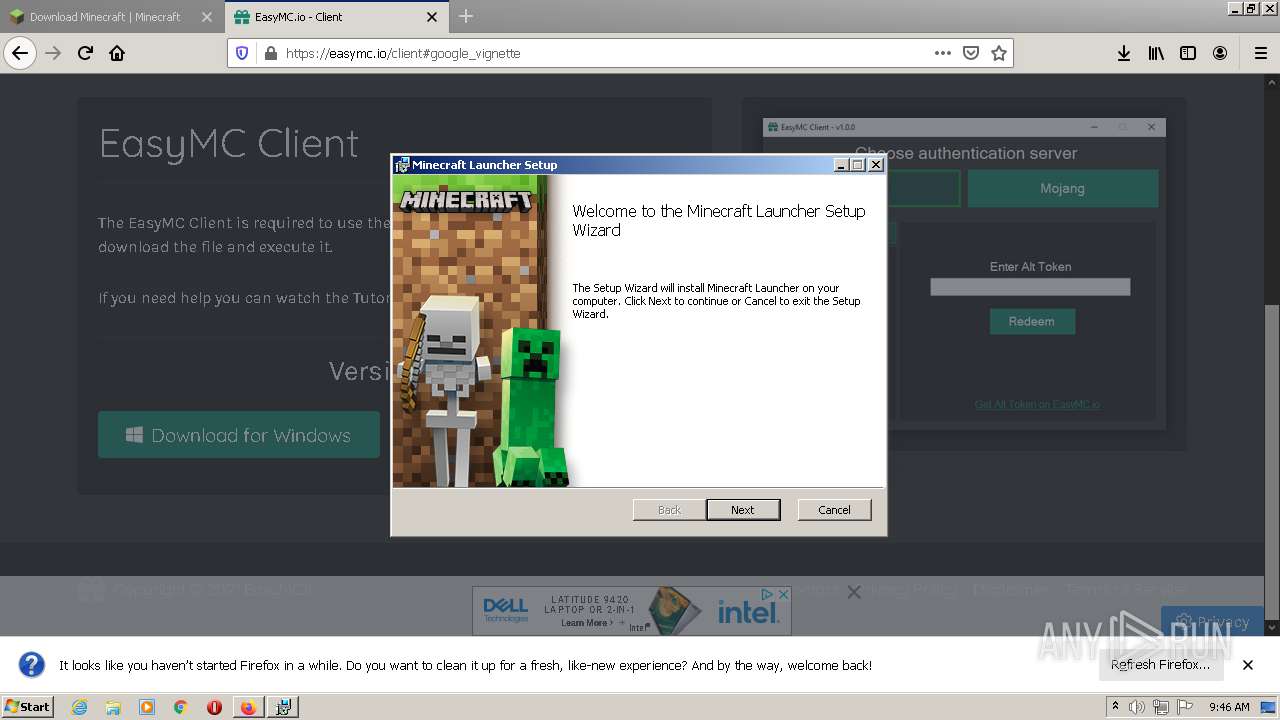The height and width of the screenshot is (720, 1280).
Task: Open page actions three-dot menu
Action: 942,53
